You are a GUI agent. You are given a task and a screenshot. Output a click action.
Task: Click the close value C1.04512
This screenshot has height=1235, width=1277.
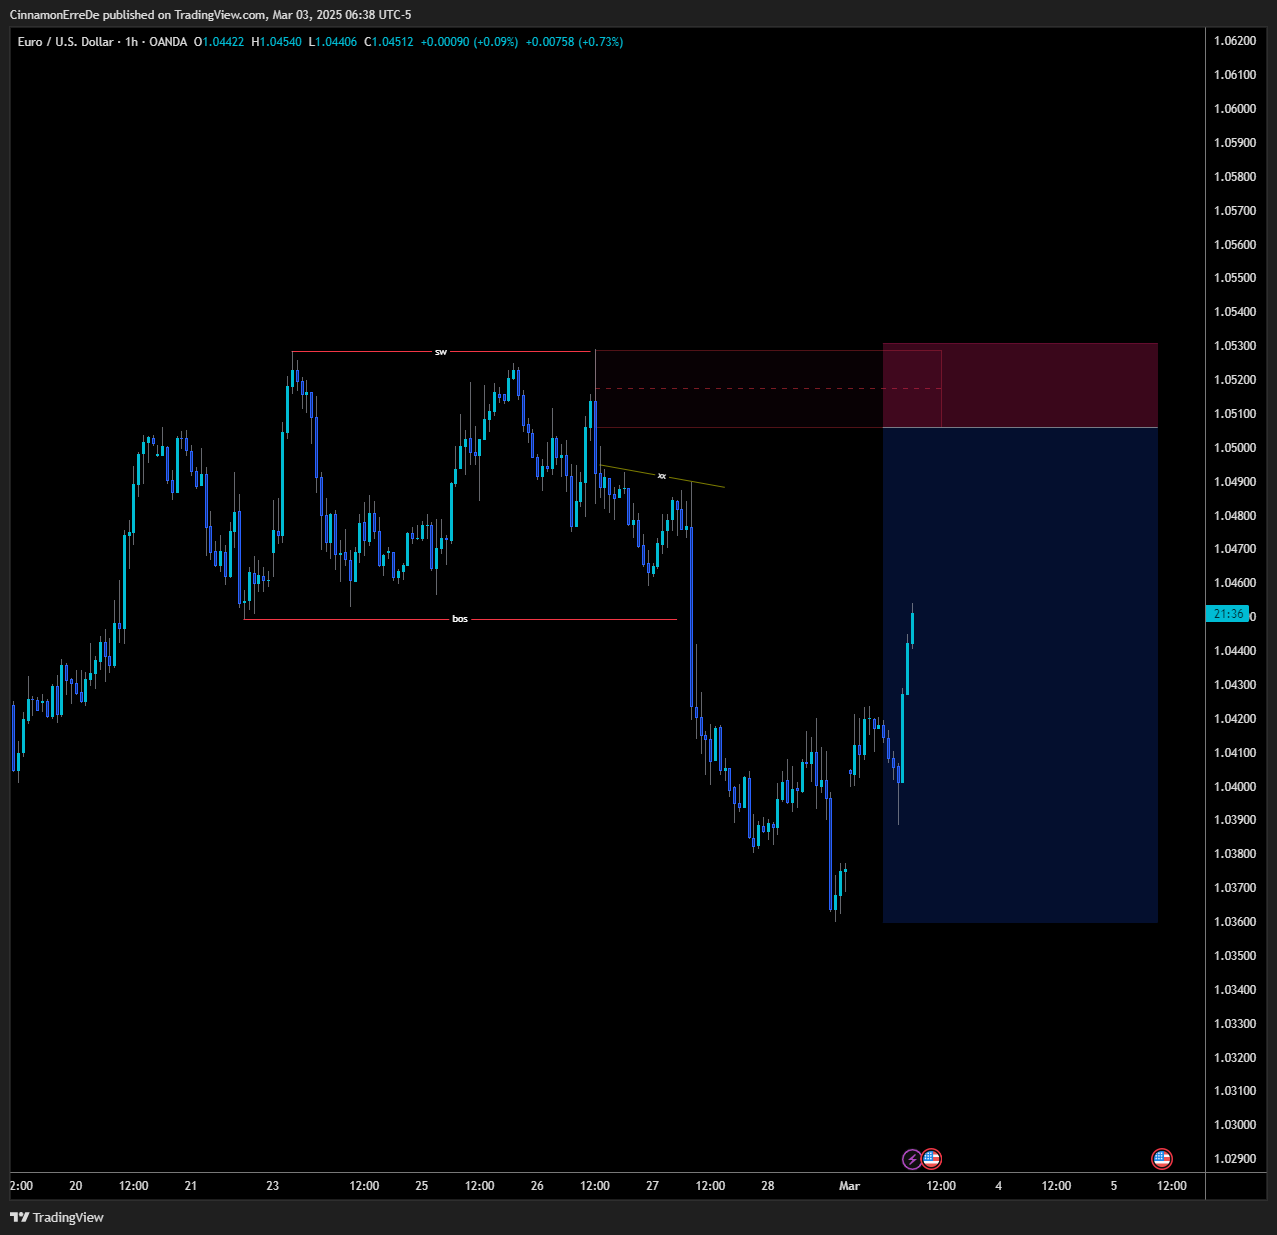tap(388, 42)
